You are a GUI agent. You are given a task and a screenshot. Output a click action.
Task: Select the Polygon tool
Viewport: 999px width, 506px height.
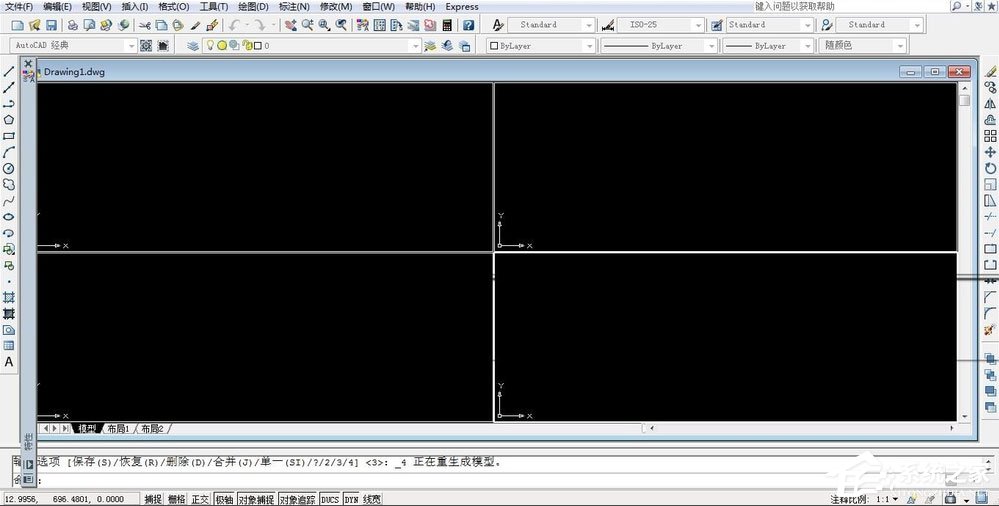coord(9,120)
